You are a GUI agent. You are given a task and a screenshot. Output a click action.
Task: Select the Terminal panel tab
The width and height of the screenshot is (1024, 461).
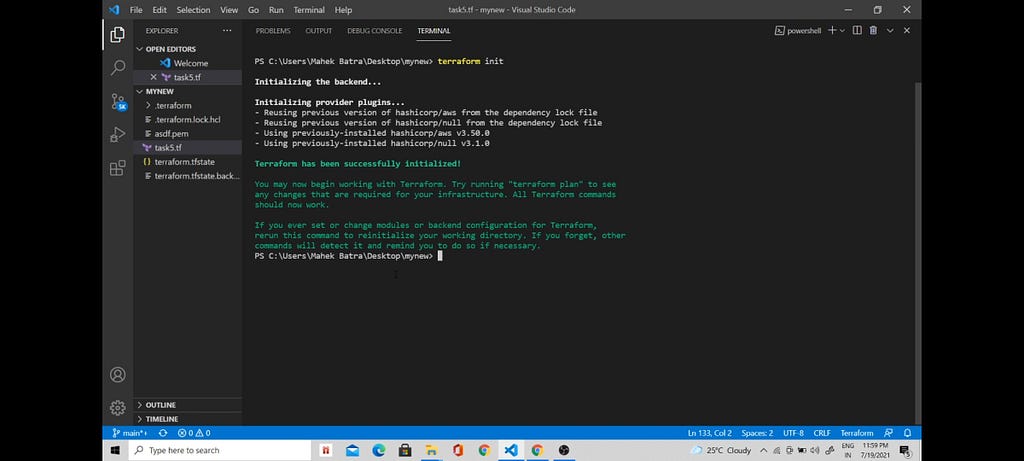(x=434, y=31)
